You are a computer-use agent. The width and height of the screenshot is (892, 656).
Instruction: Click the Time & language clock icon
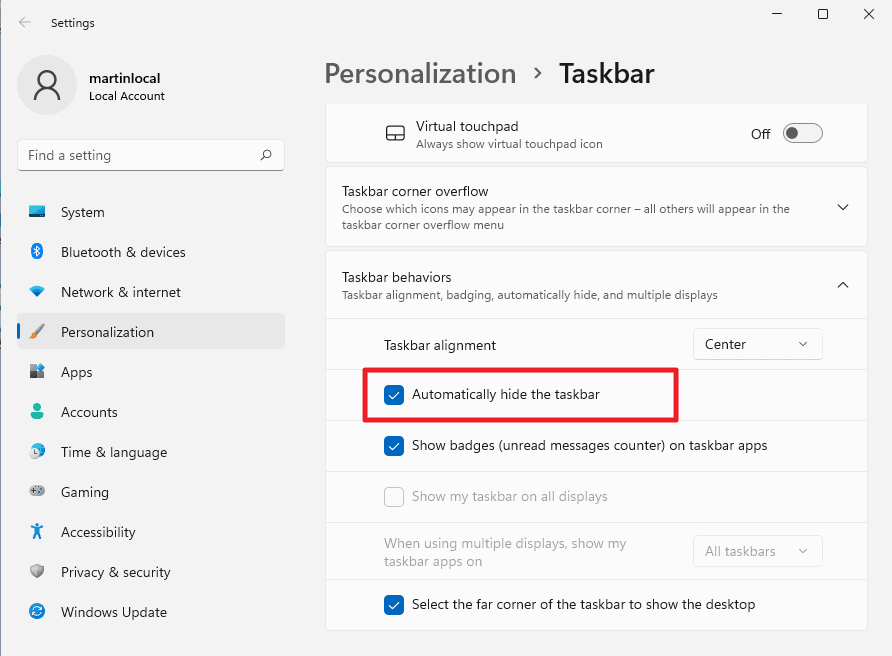(x=37, y=452)
